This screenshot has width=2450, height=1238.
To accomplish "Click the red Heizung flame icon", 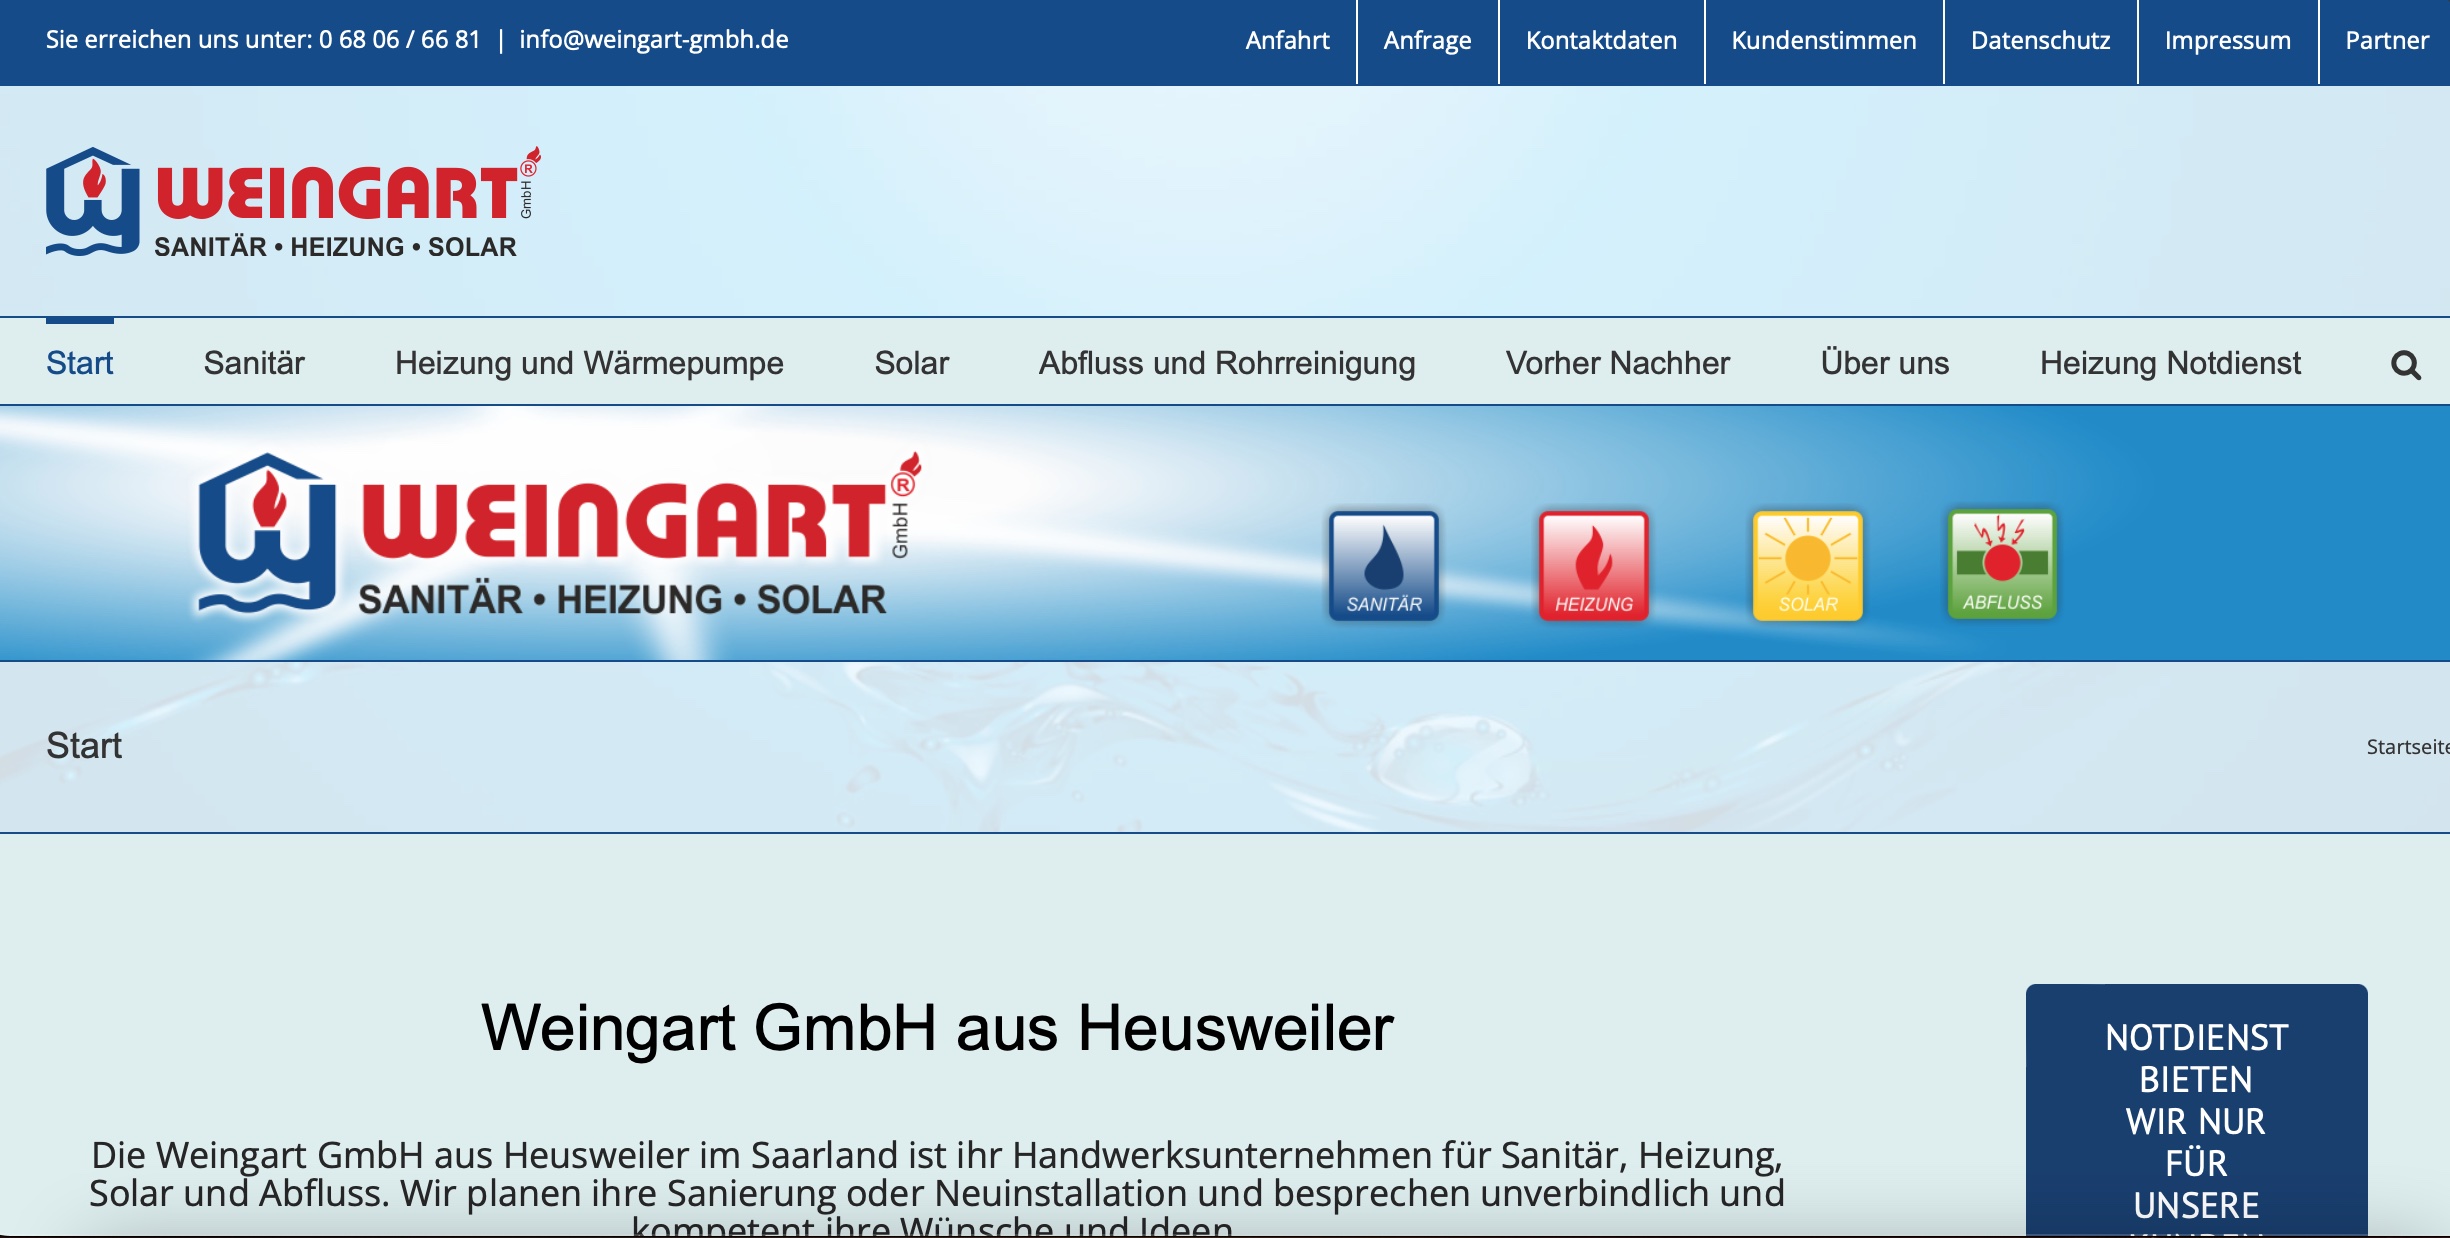I will (x=1594, y=566).
